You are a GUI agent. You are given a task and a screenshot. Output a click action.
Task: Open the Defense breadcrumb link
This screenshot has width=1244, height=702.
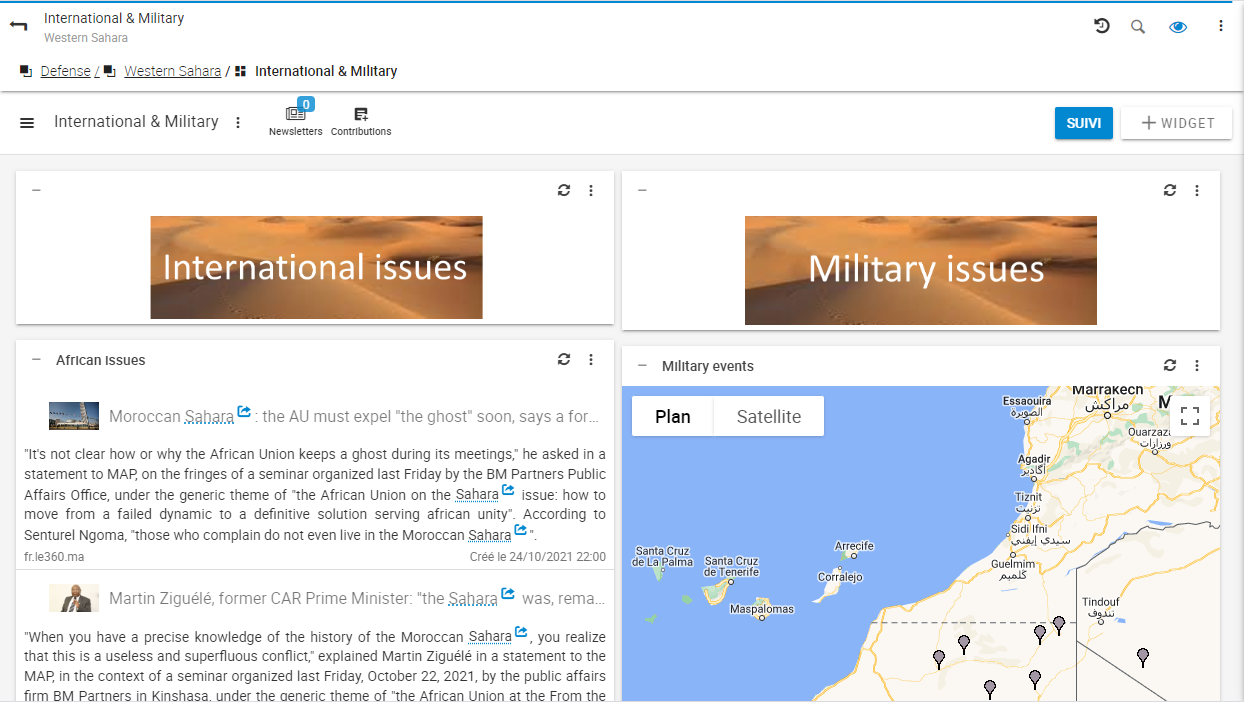coord(65,71)
